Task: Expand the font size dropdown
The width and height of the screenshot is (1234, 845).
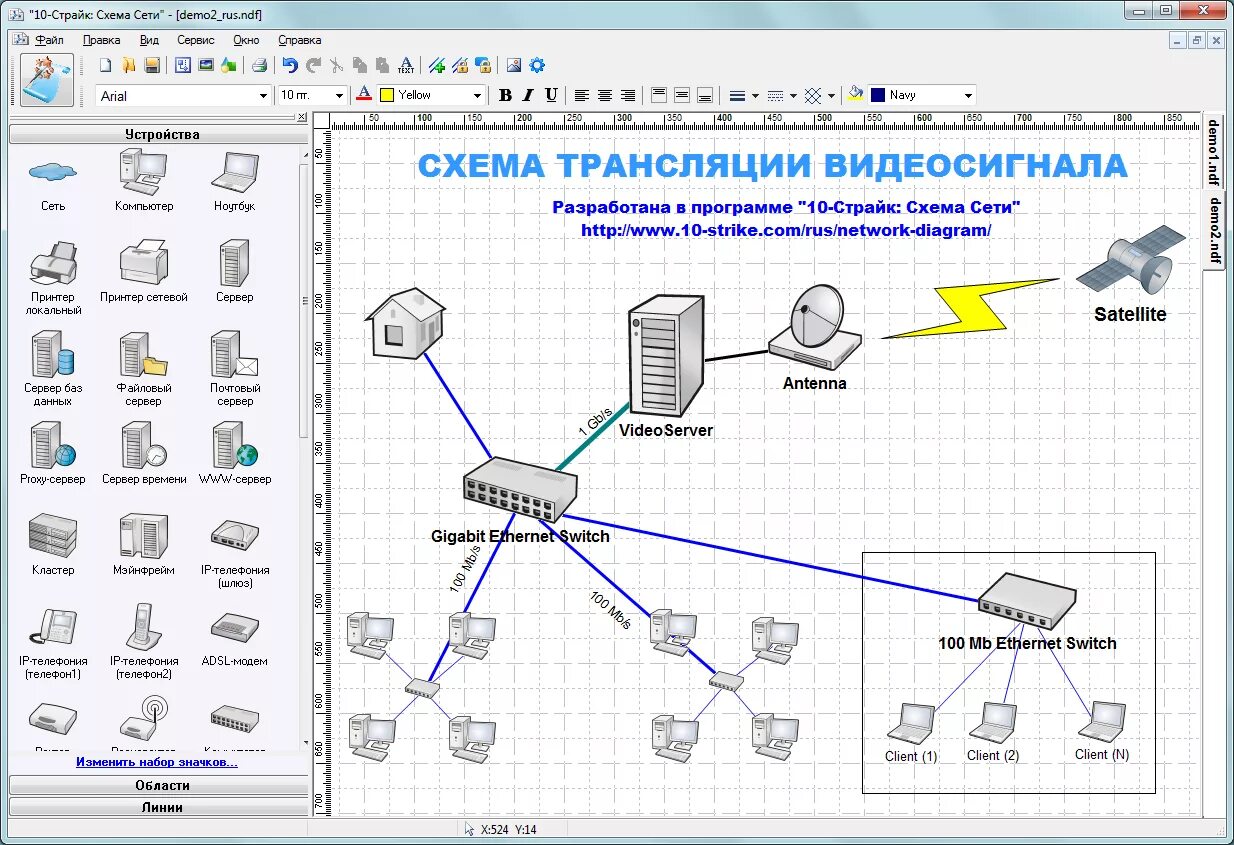Action: click(339, 96)
